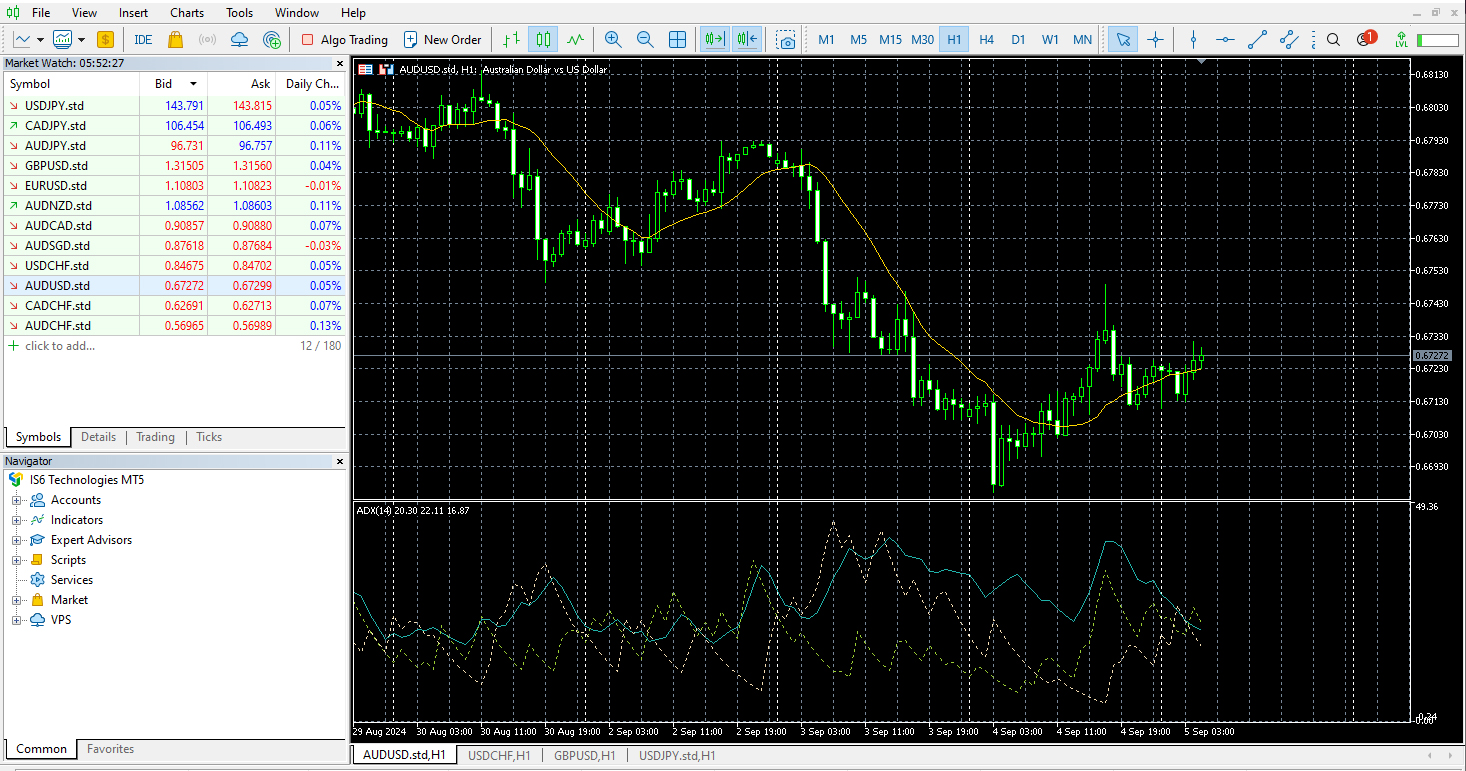The height and width of the screenshot is (771, 1466).
Task: Select the arrow cursor tool
Action: [1123, 40]
